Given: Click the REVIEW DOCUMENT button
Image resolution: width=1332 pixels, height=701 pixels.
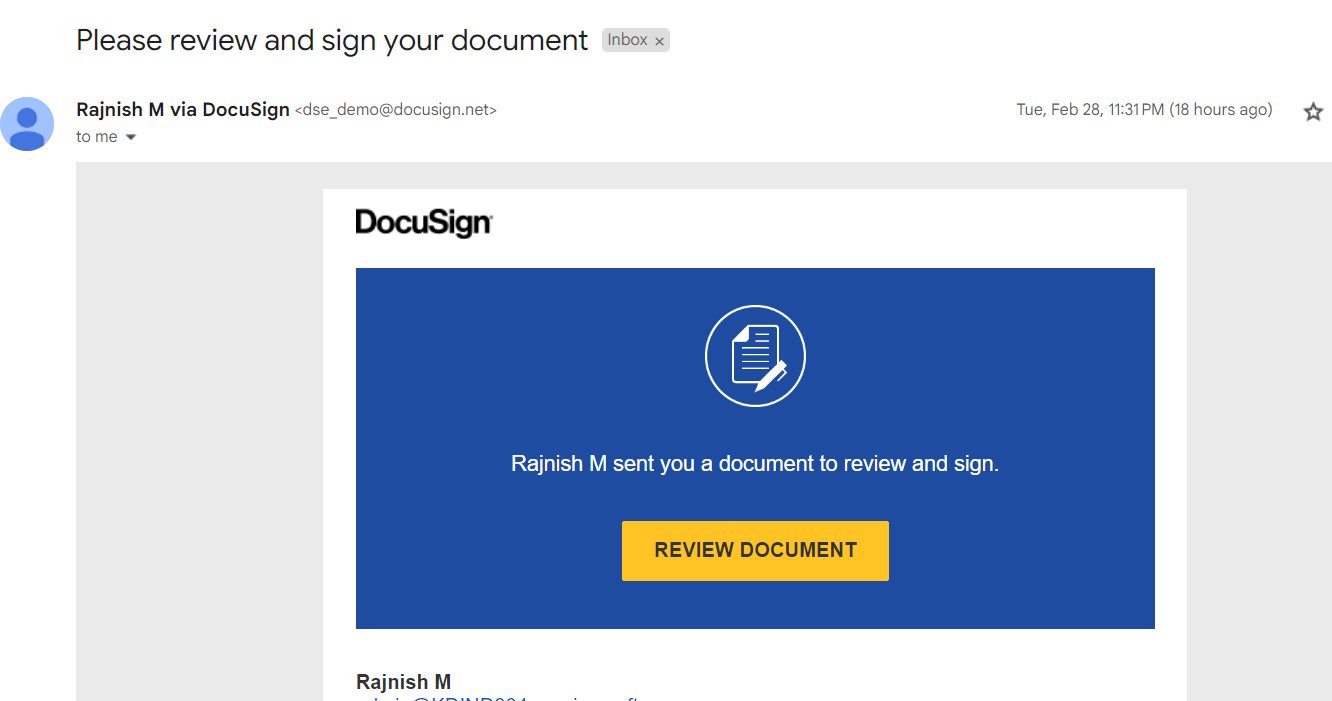Looking at the screenshot, I should (x=755, y=550).
